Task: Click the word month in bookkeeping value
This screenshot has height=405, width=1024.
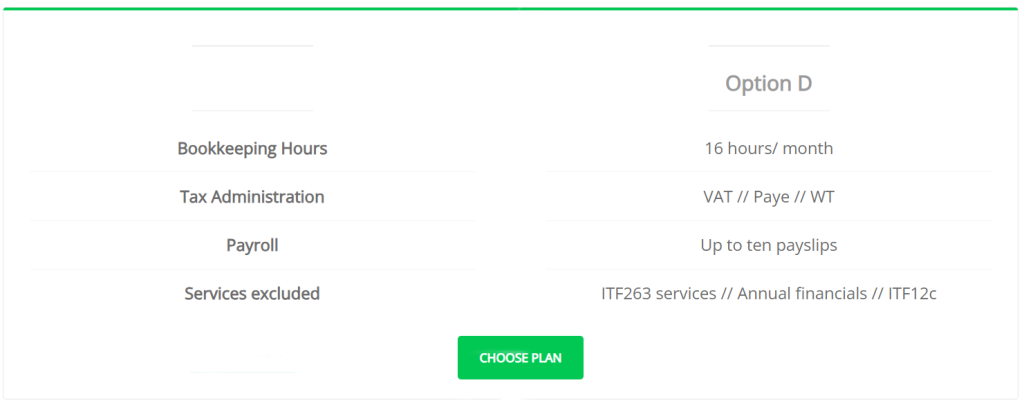Action: pos(807,149)
